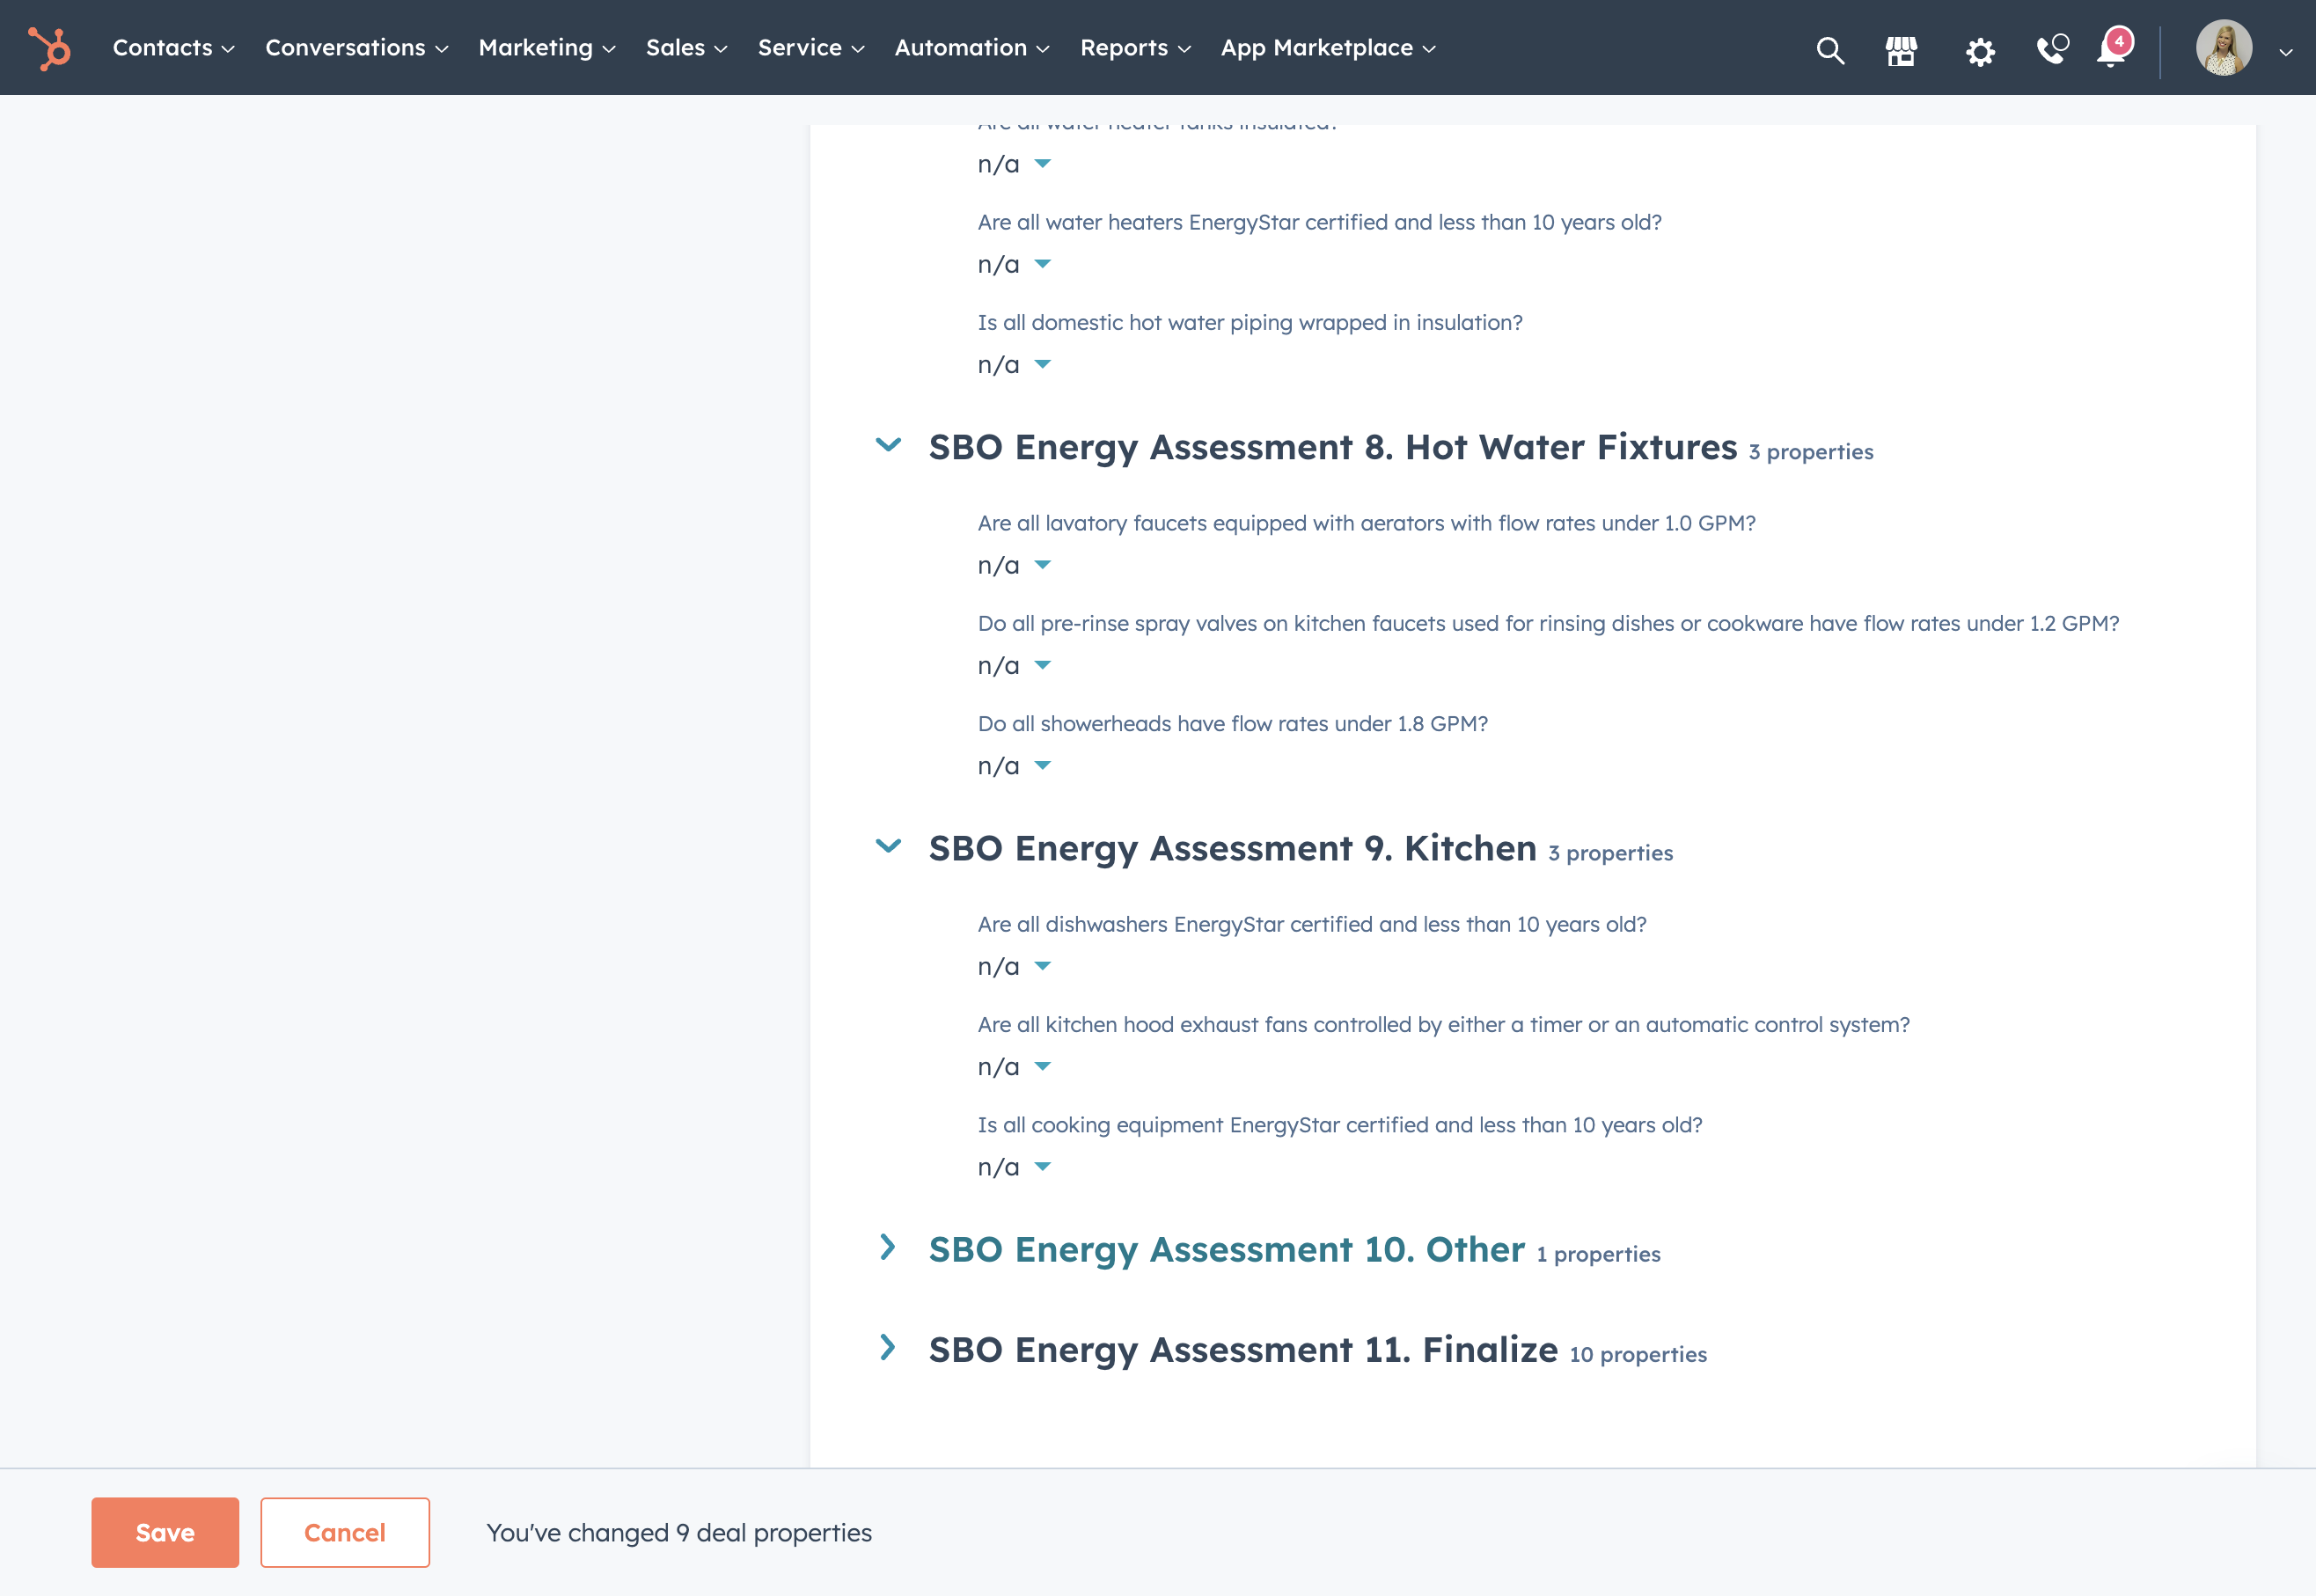Click the user profile avatar

(x=2224, y=48)
